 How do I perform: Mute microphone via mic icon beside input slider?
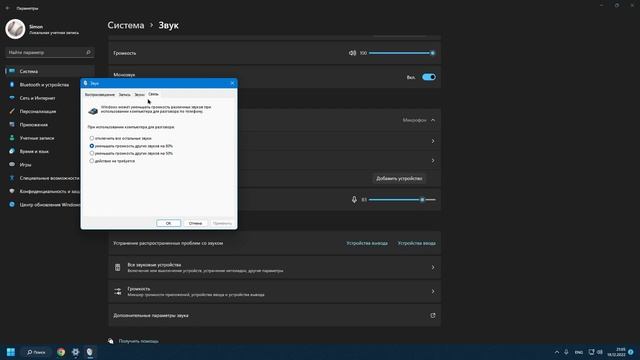coord(354,200)
